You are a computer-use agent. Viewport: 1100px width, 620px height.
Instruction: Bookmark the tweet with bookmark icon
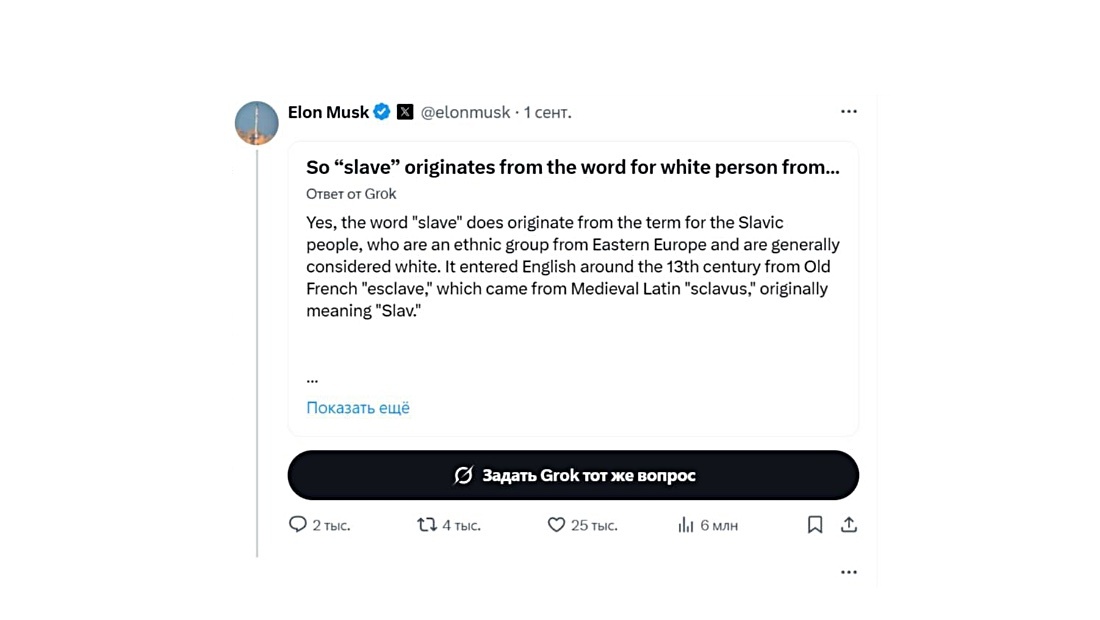click(814, 525)
